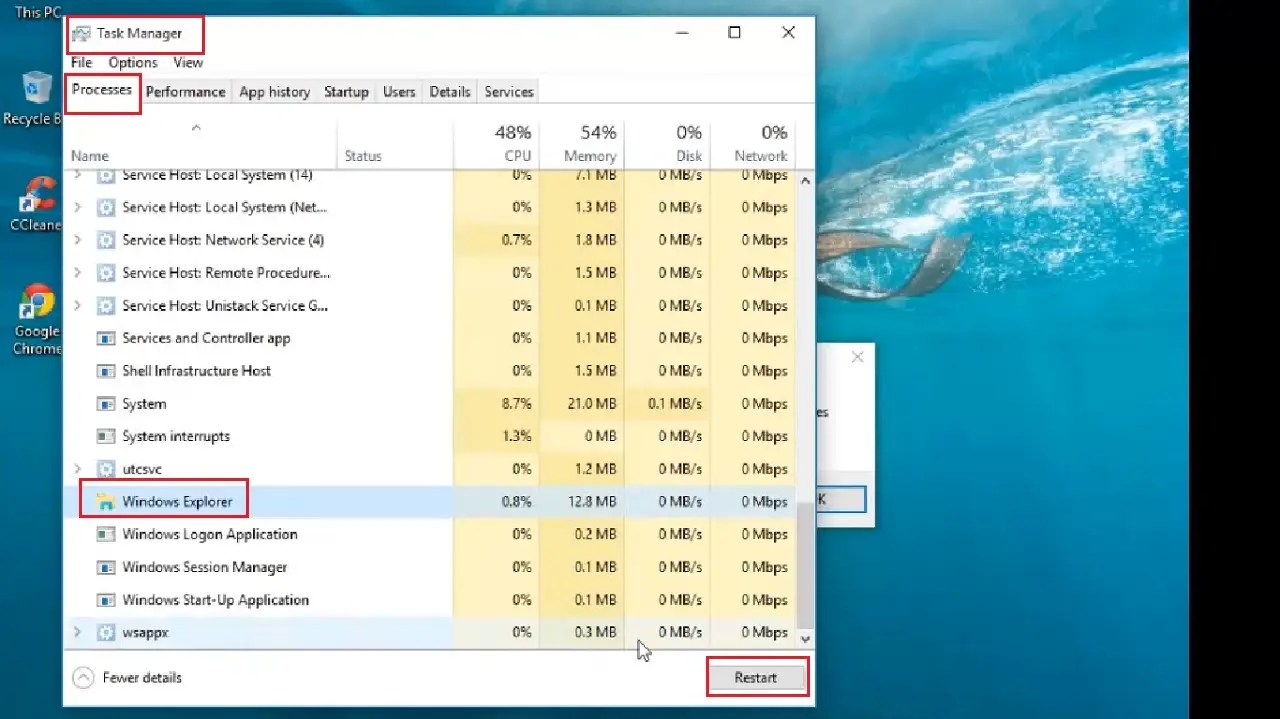Click the Shell Infrastructure Host icon
Screen dimensions: 1280x719
[107, 371]
